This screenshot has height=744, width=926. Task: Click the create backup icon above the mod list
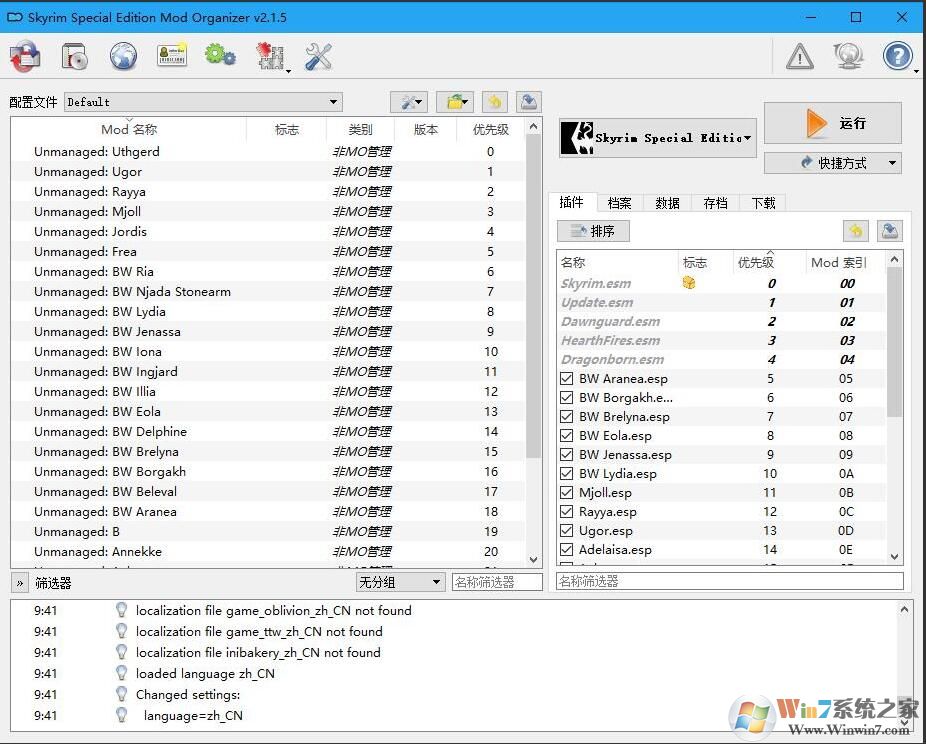(x=529, y=102)
